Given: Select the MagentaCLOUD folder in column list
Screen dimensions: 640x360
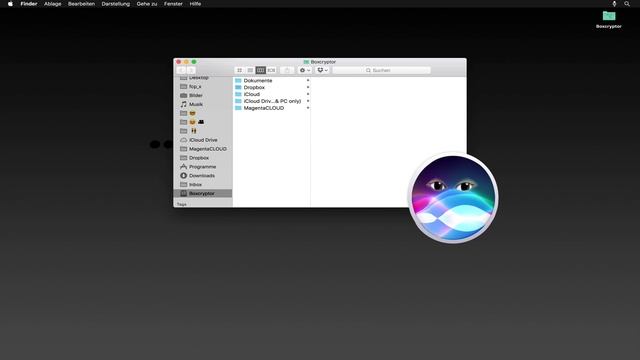Looking at the screenshot, I should click(271, 108).
